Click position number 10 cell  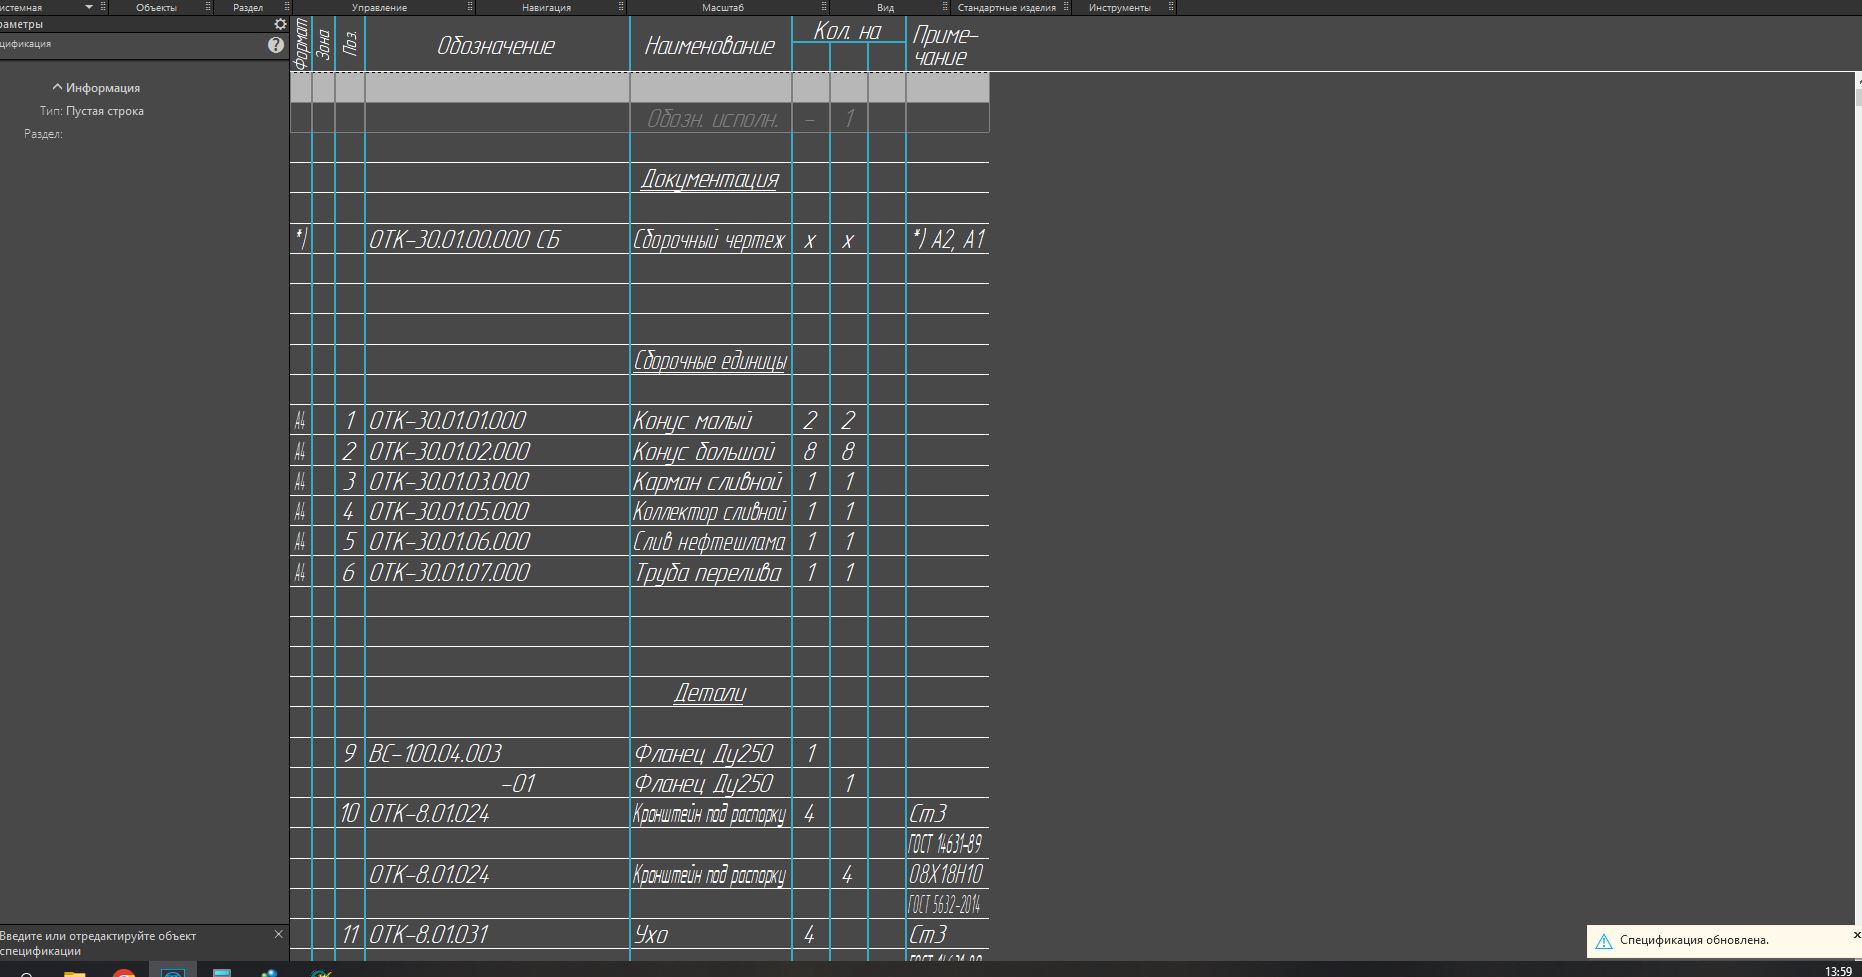coord(349,813)
